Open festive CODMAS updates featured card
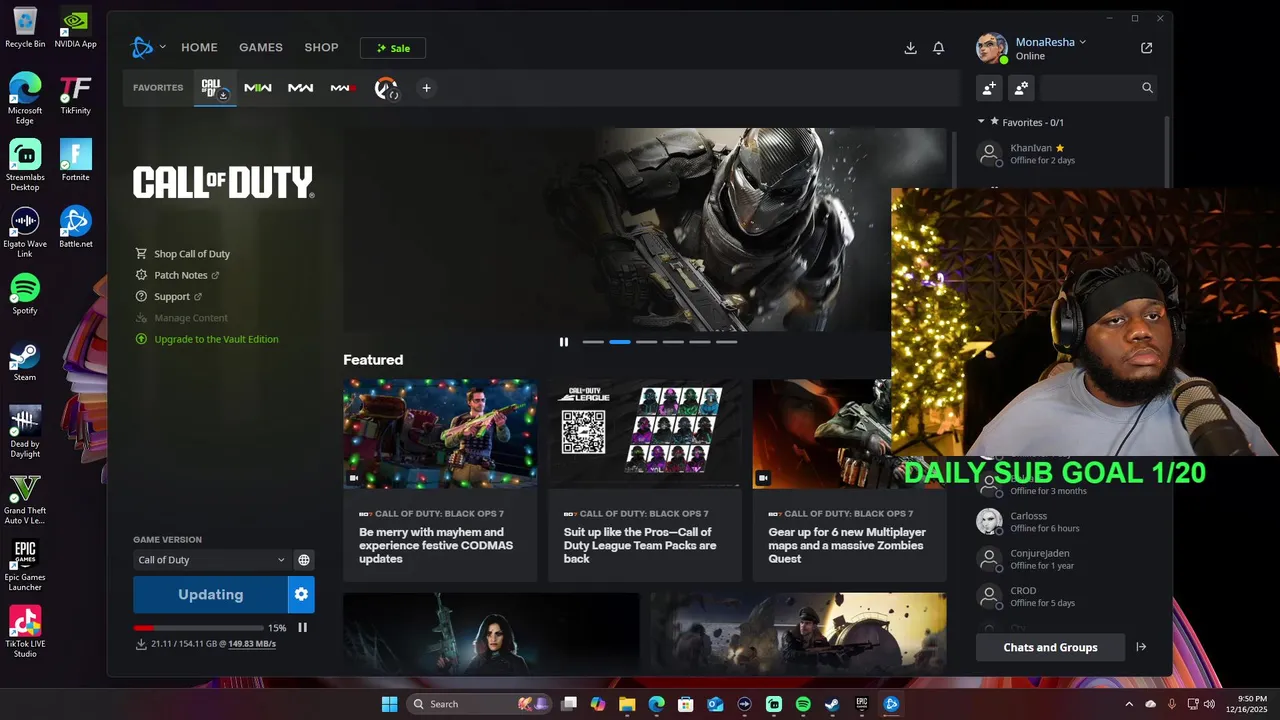This screenshot has height=720, width=1280. click(440, 480)
